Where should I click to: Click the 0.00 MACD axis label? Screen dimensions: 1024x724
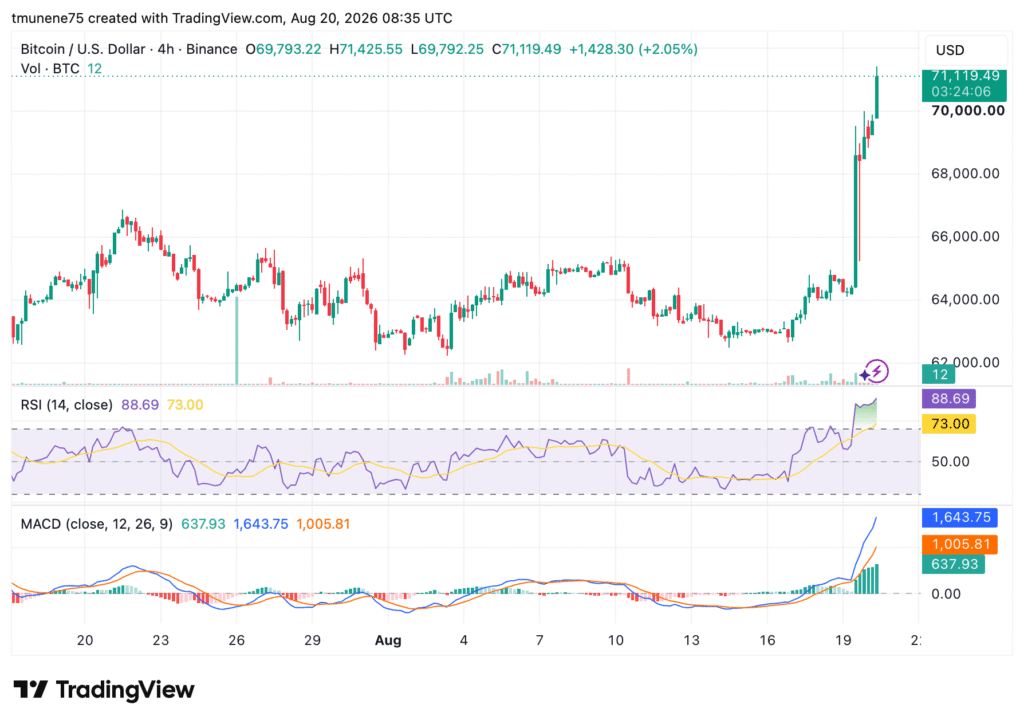(946, 594)
